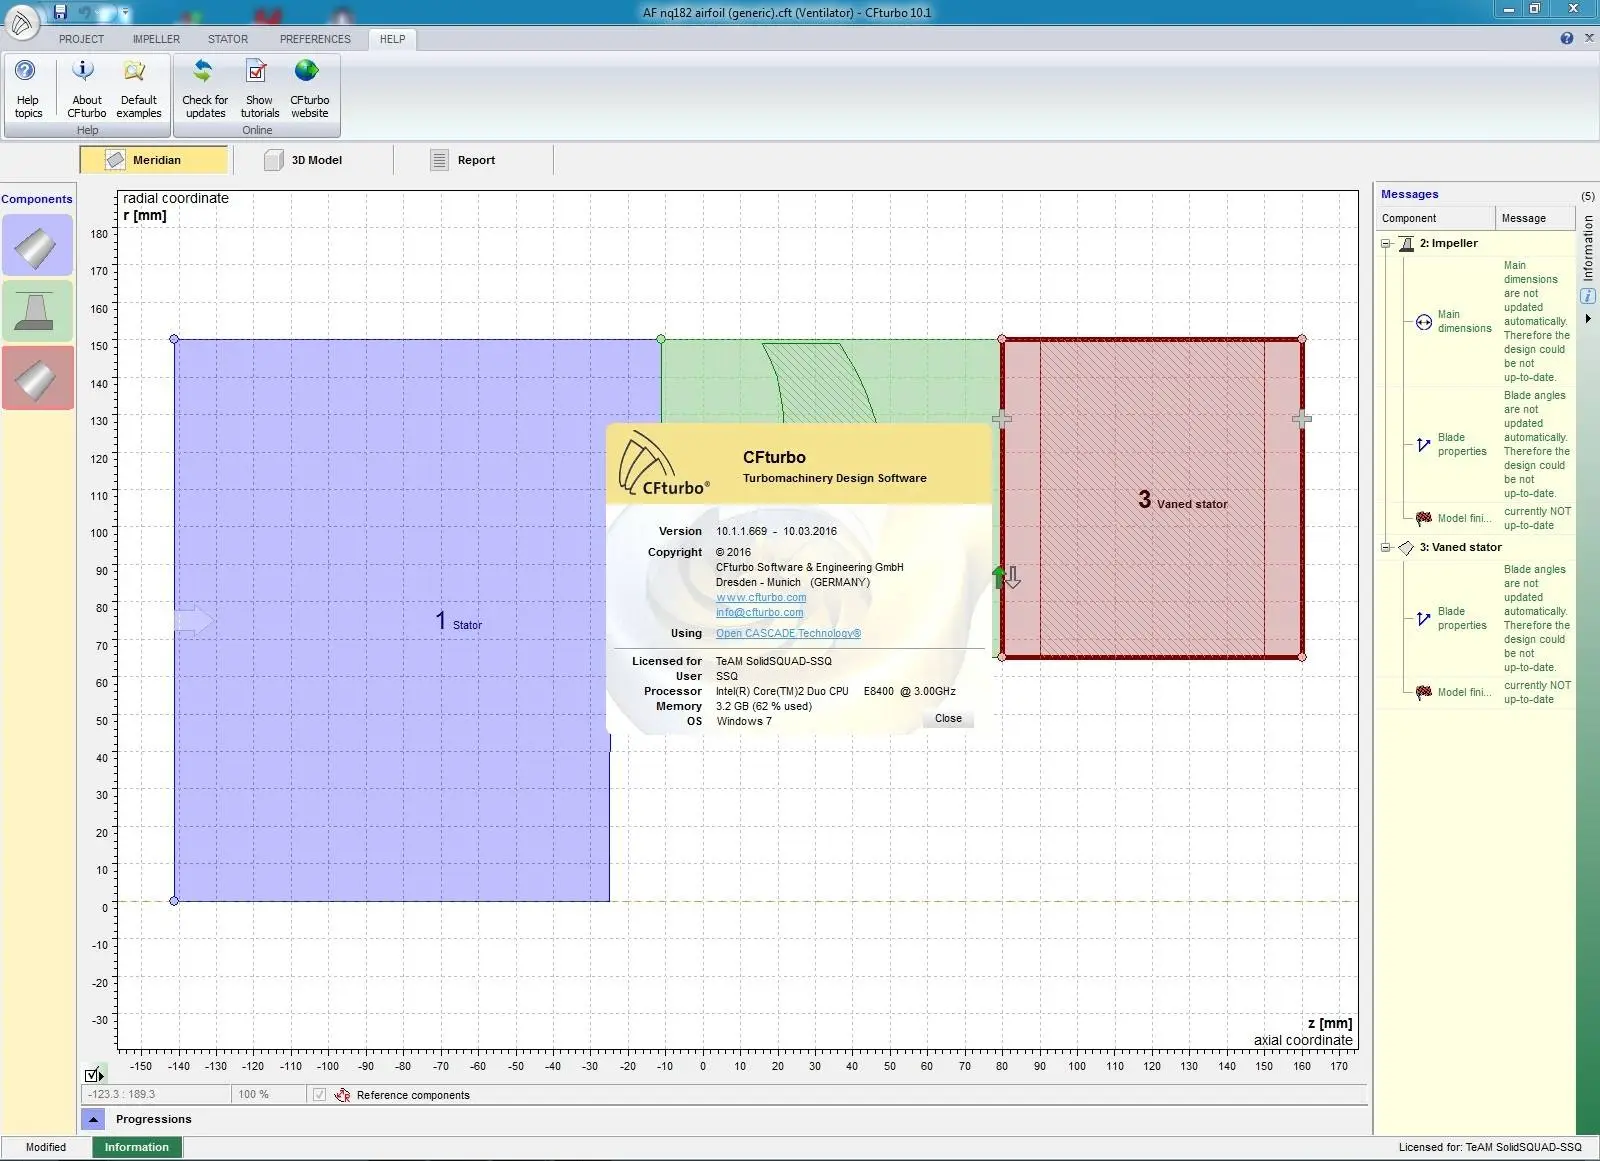Click Impeller Main dimensions icon
This screenshot has height=1161, width=1600.
[1423, 322]
